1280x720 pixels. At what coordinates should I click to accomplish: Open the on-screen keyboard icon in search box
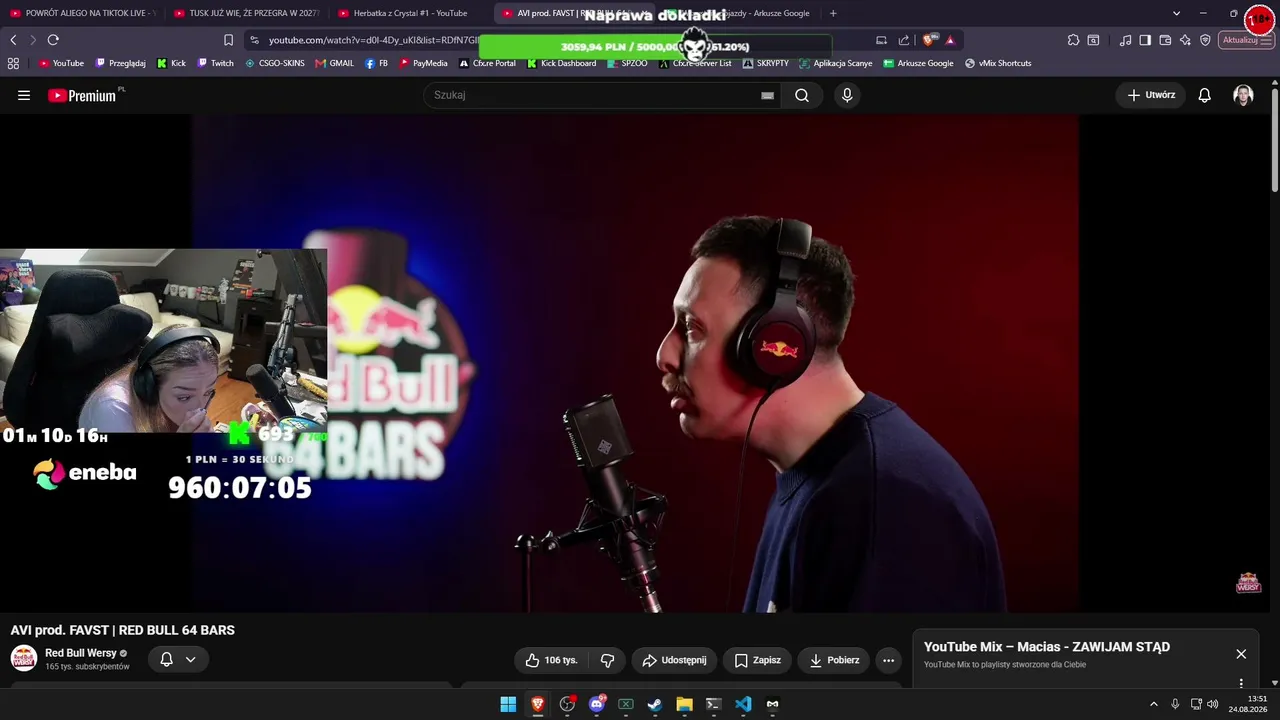tap(767, 95)
